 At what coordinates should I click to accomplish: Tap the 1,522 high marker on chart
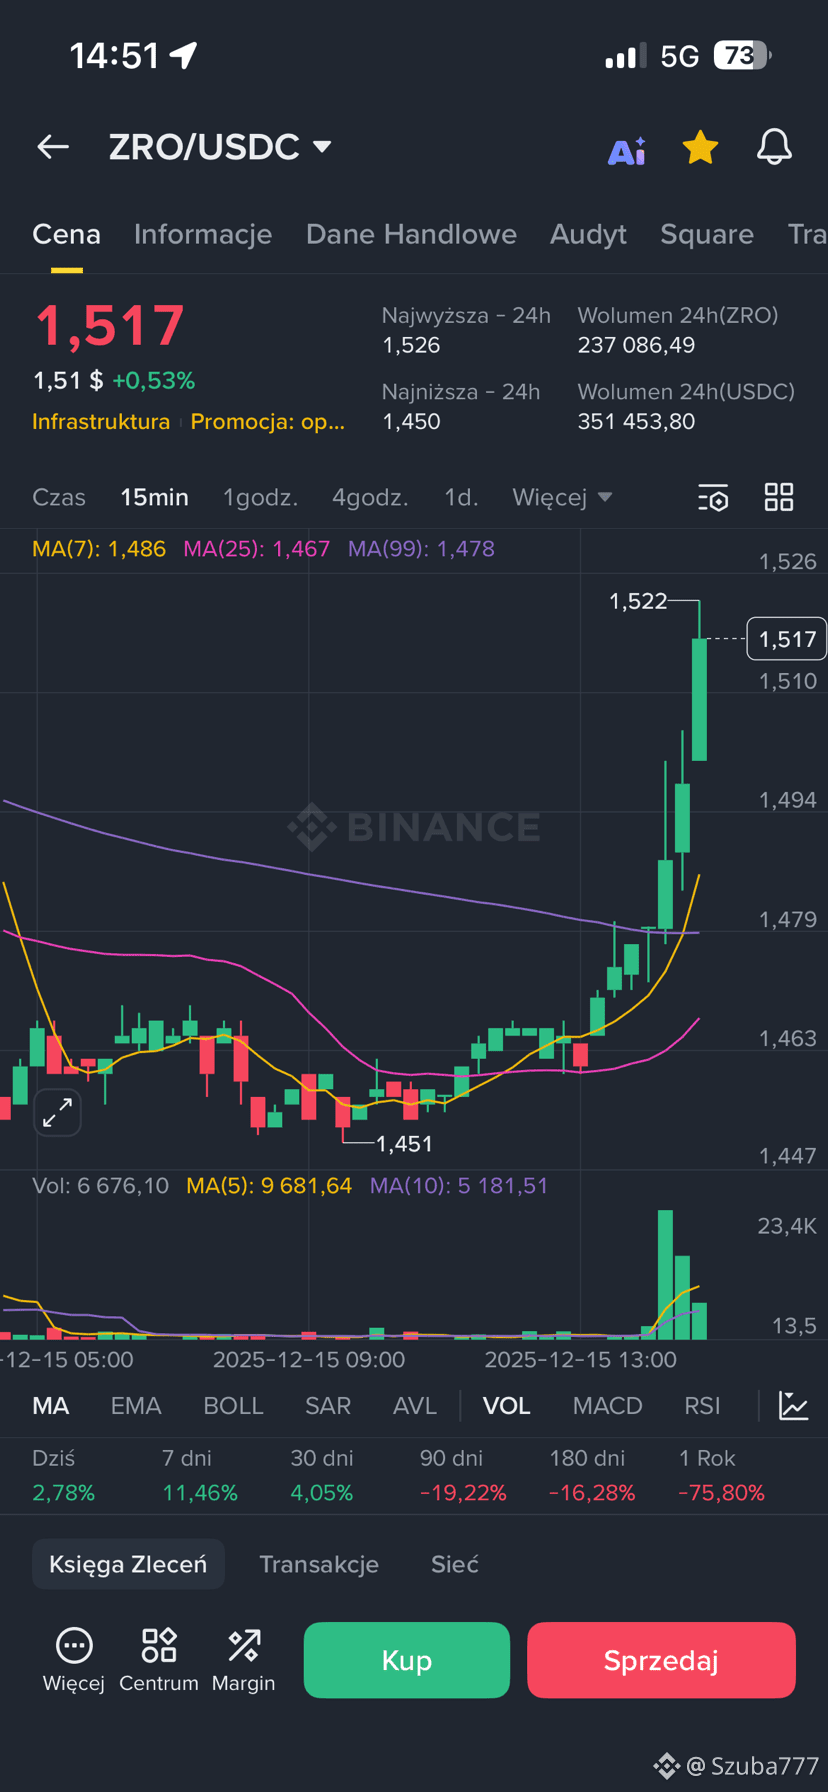[638, 601]
